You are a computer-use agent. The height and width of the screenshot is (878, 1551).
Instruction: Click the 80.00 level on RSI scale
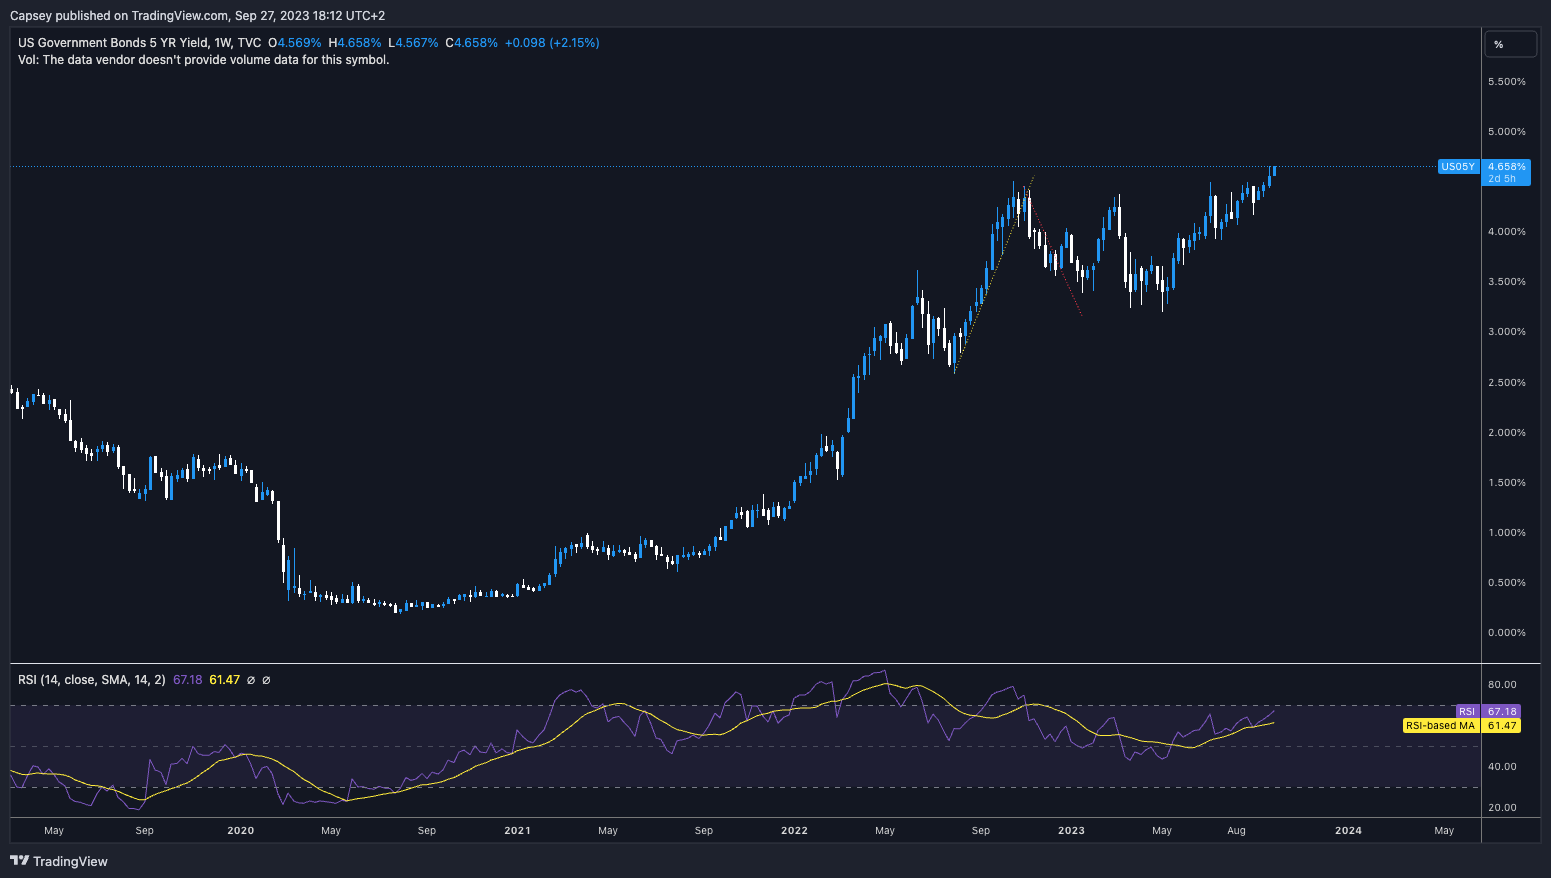pyautogui.click(x=1502, y=685)
